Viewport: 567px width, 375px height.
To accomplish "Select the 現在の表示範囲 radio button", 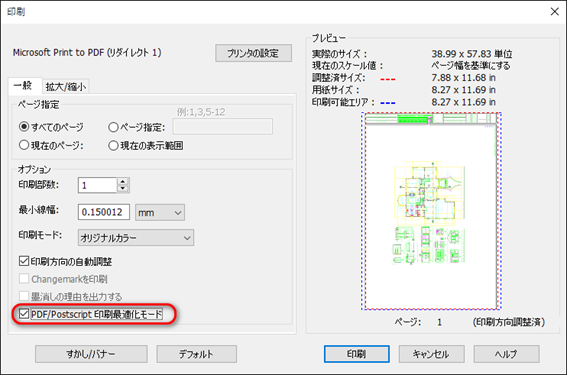I will tap(113, 145).
